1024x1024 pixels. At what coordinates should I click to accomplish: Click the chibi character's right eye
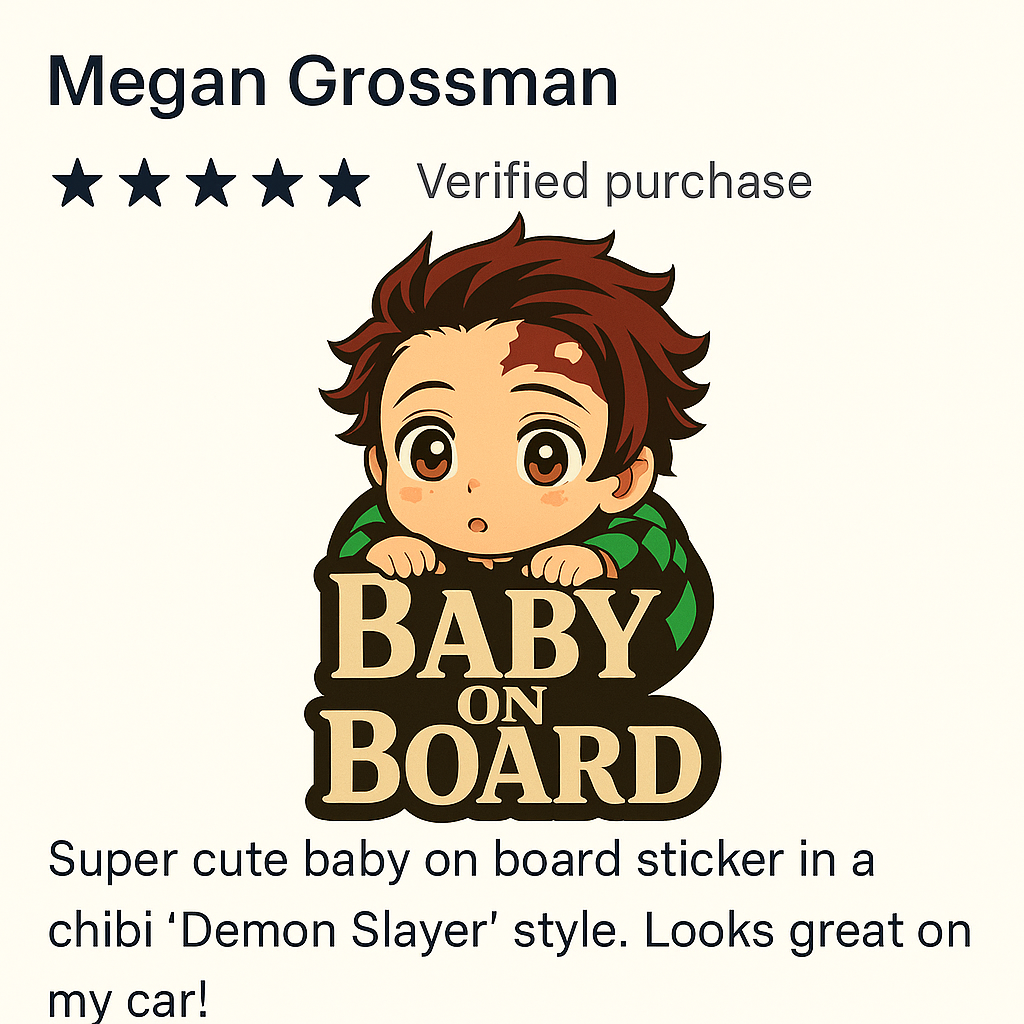point(549,456)
